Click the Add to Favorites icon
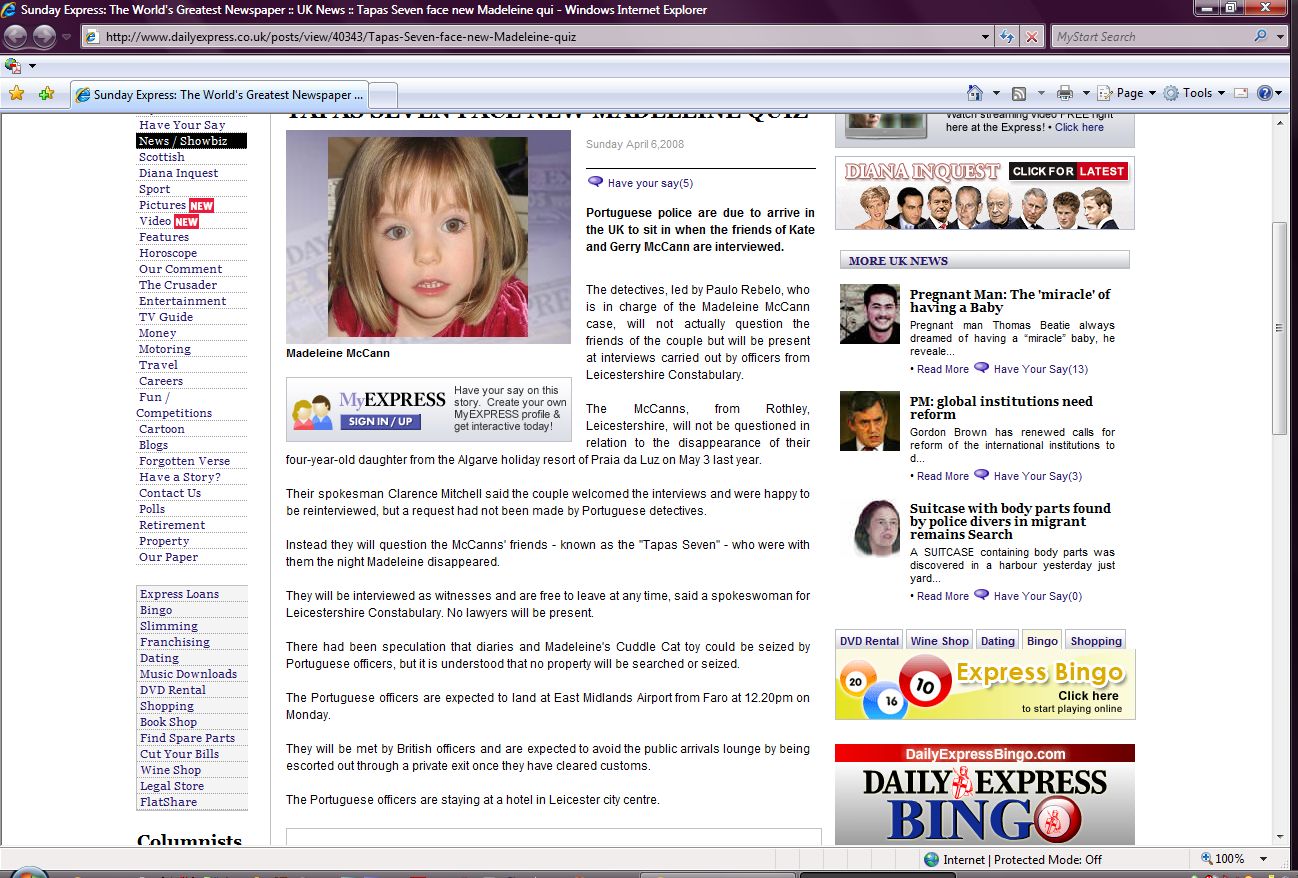The height and width of the screenshot is (878, 1298). click(x=46, y=94)
